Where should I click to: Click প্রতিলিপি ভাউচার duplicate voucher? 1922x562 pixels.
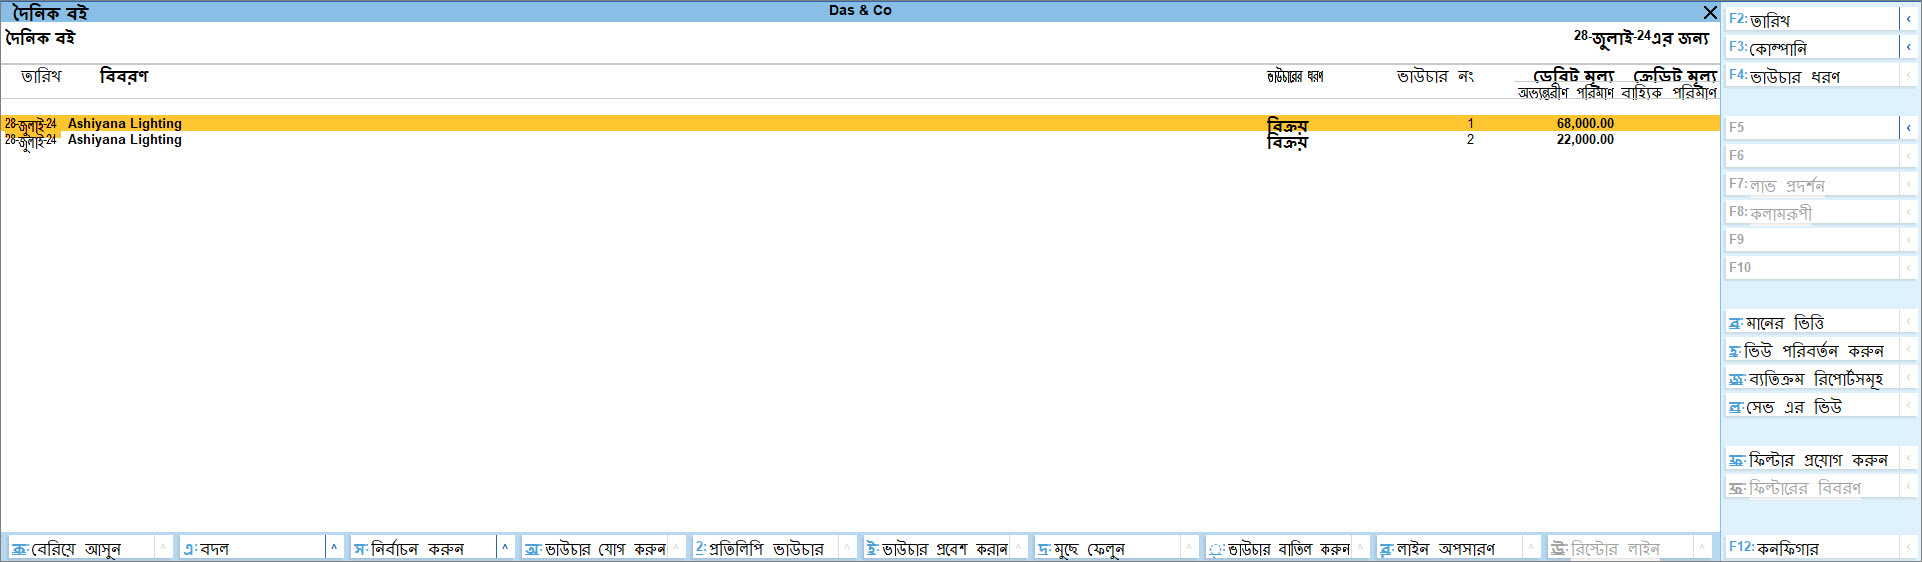(765, 548)
